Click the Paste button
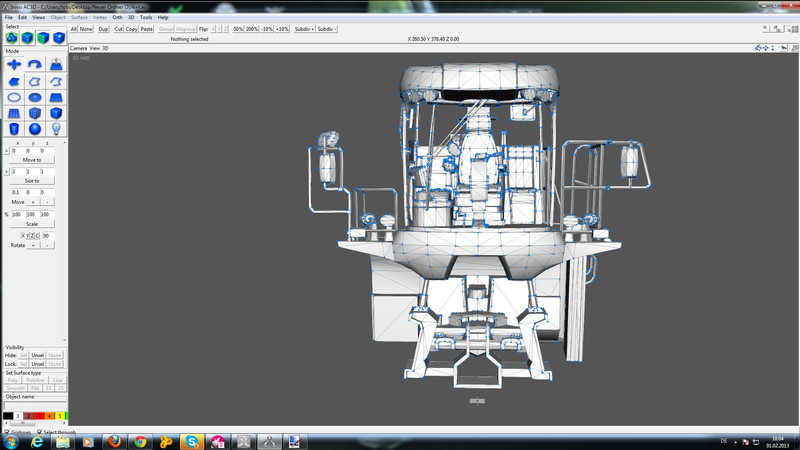Screen dimensions: 800x450 coord(147,29)
